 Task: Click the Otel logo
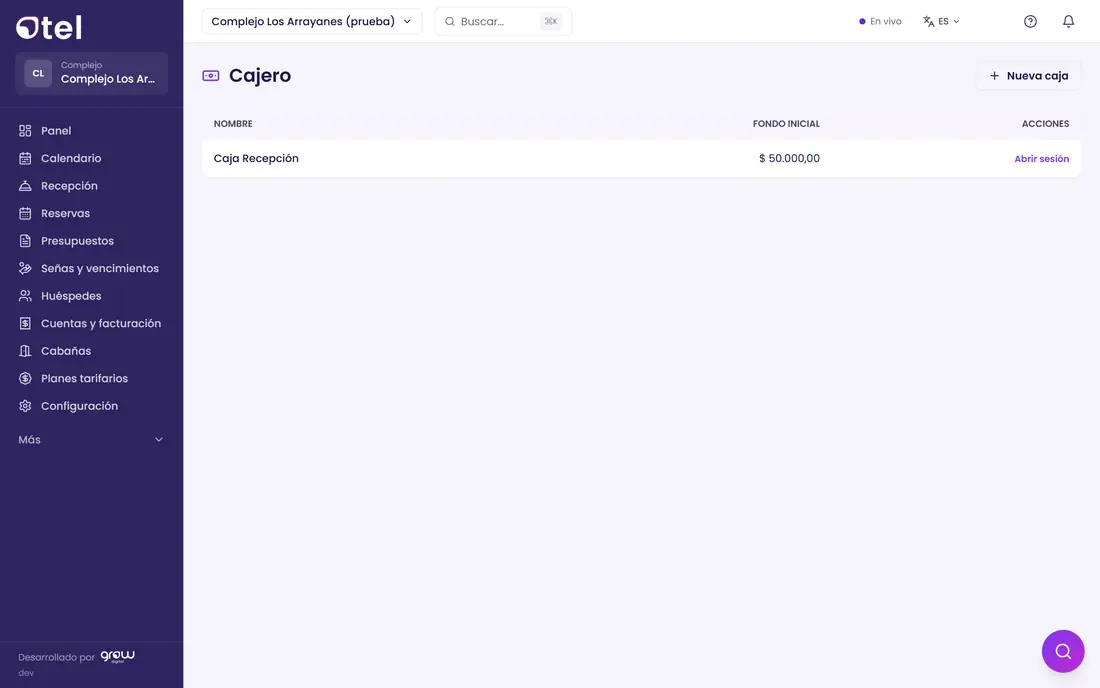pos(49,27)
